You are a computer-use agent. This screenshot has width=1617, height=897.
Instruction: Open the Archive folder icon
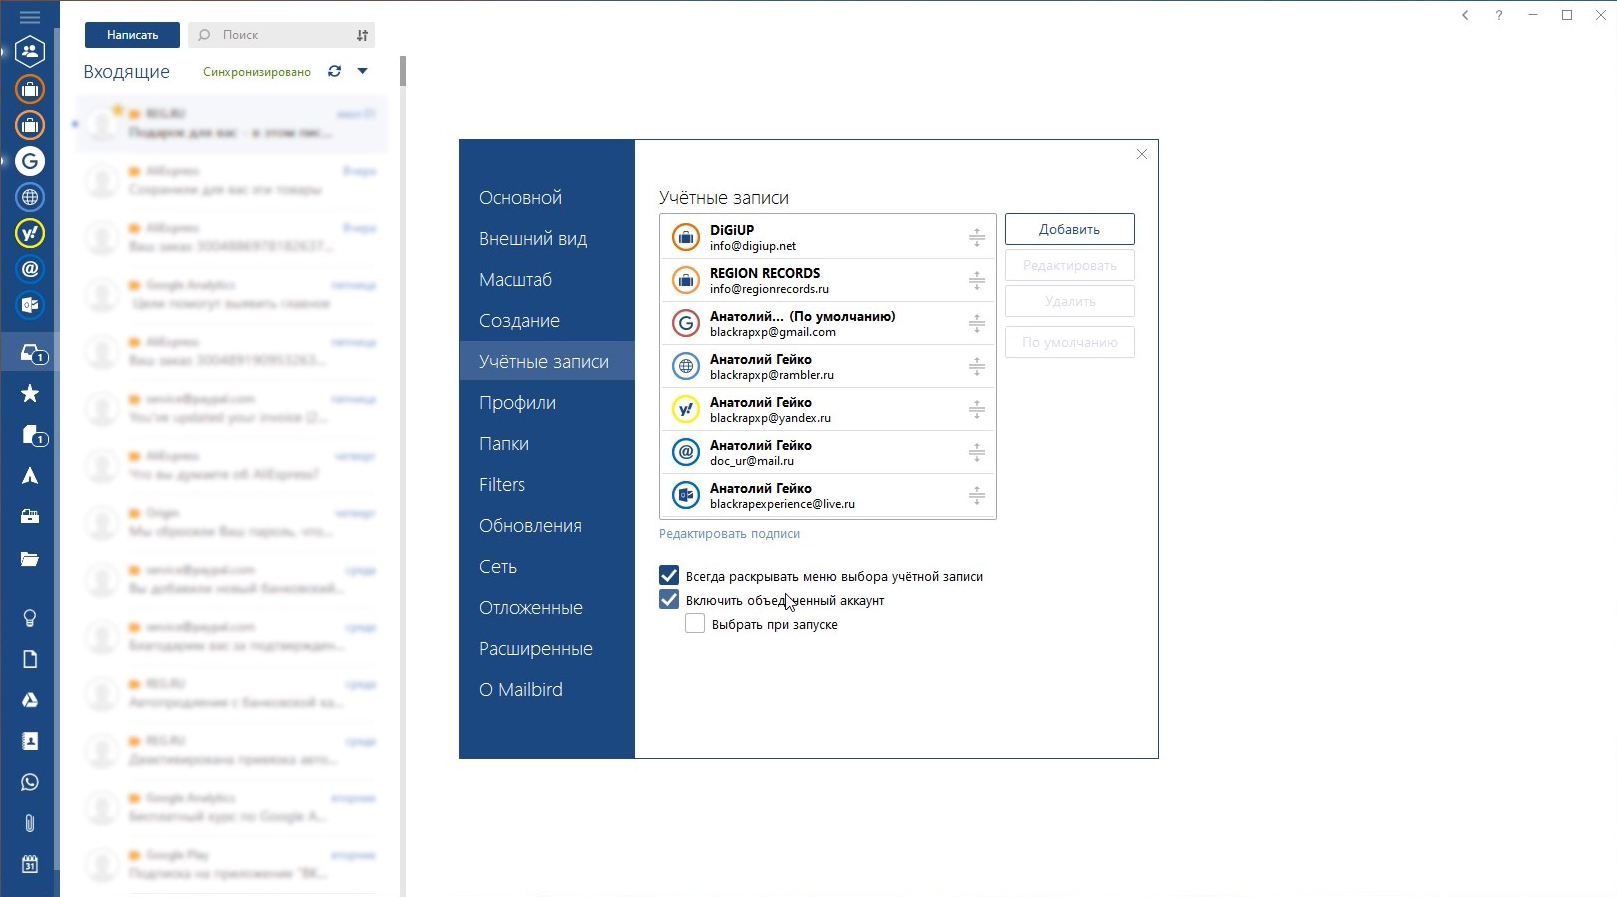coord(30,517)
